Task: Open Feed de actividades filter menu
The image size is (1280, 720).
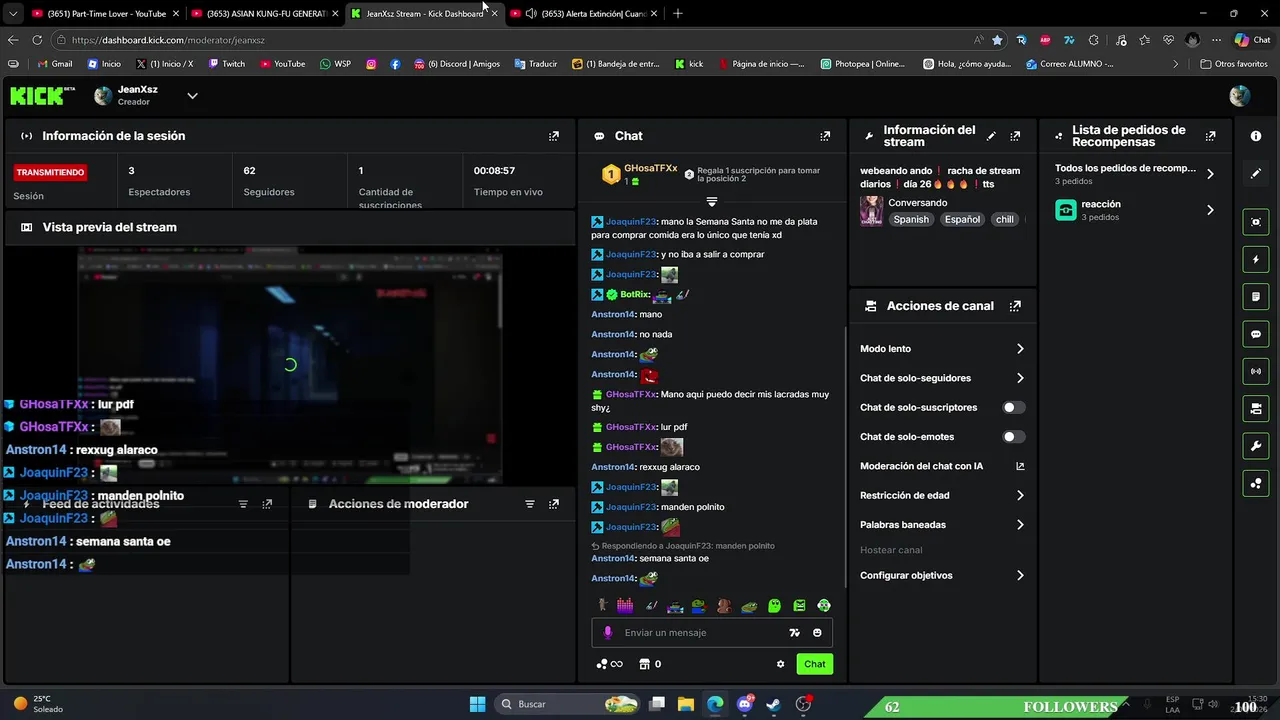Action: pyautogui.click(x=243, y=504)
